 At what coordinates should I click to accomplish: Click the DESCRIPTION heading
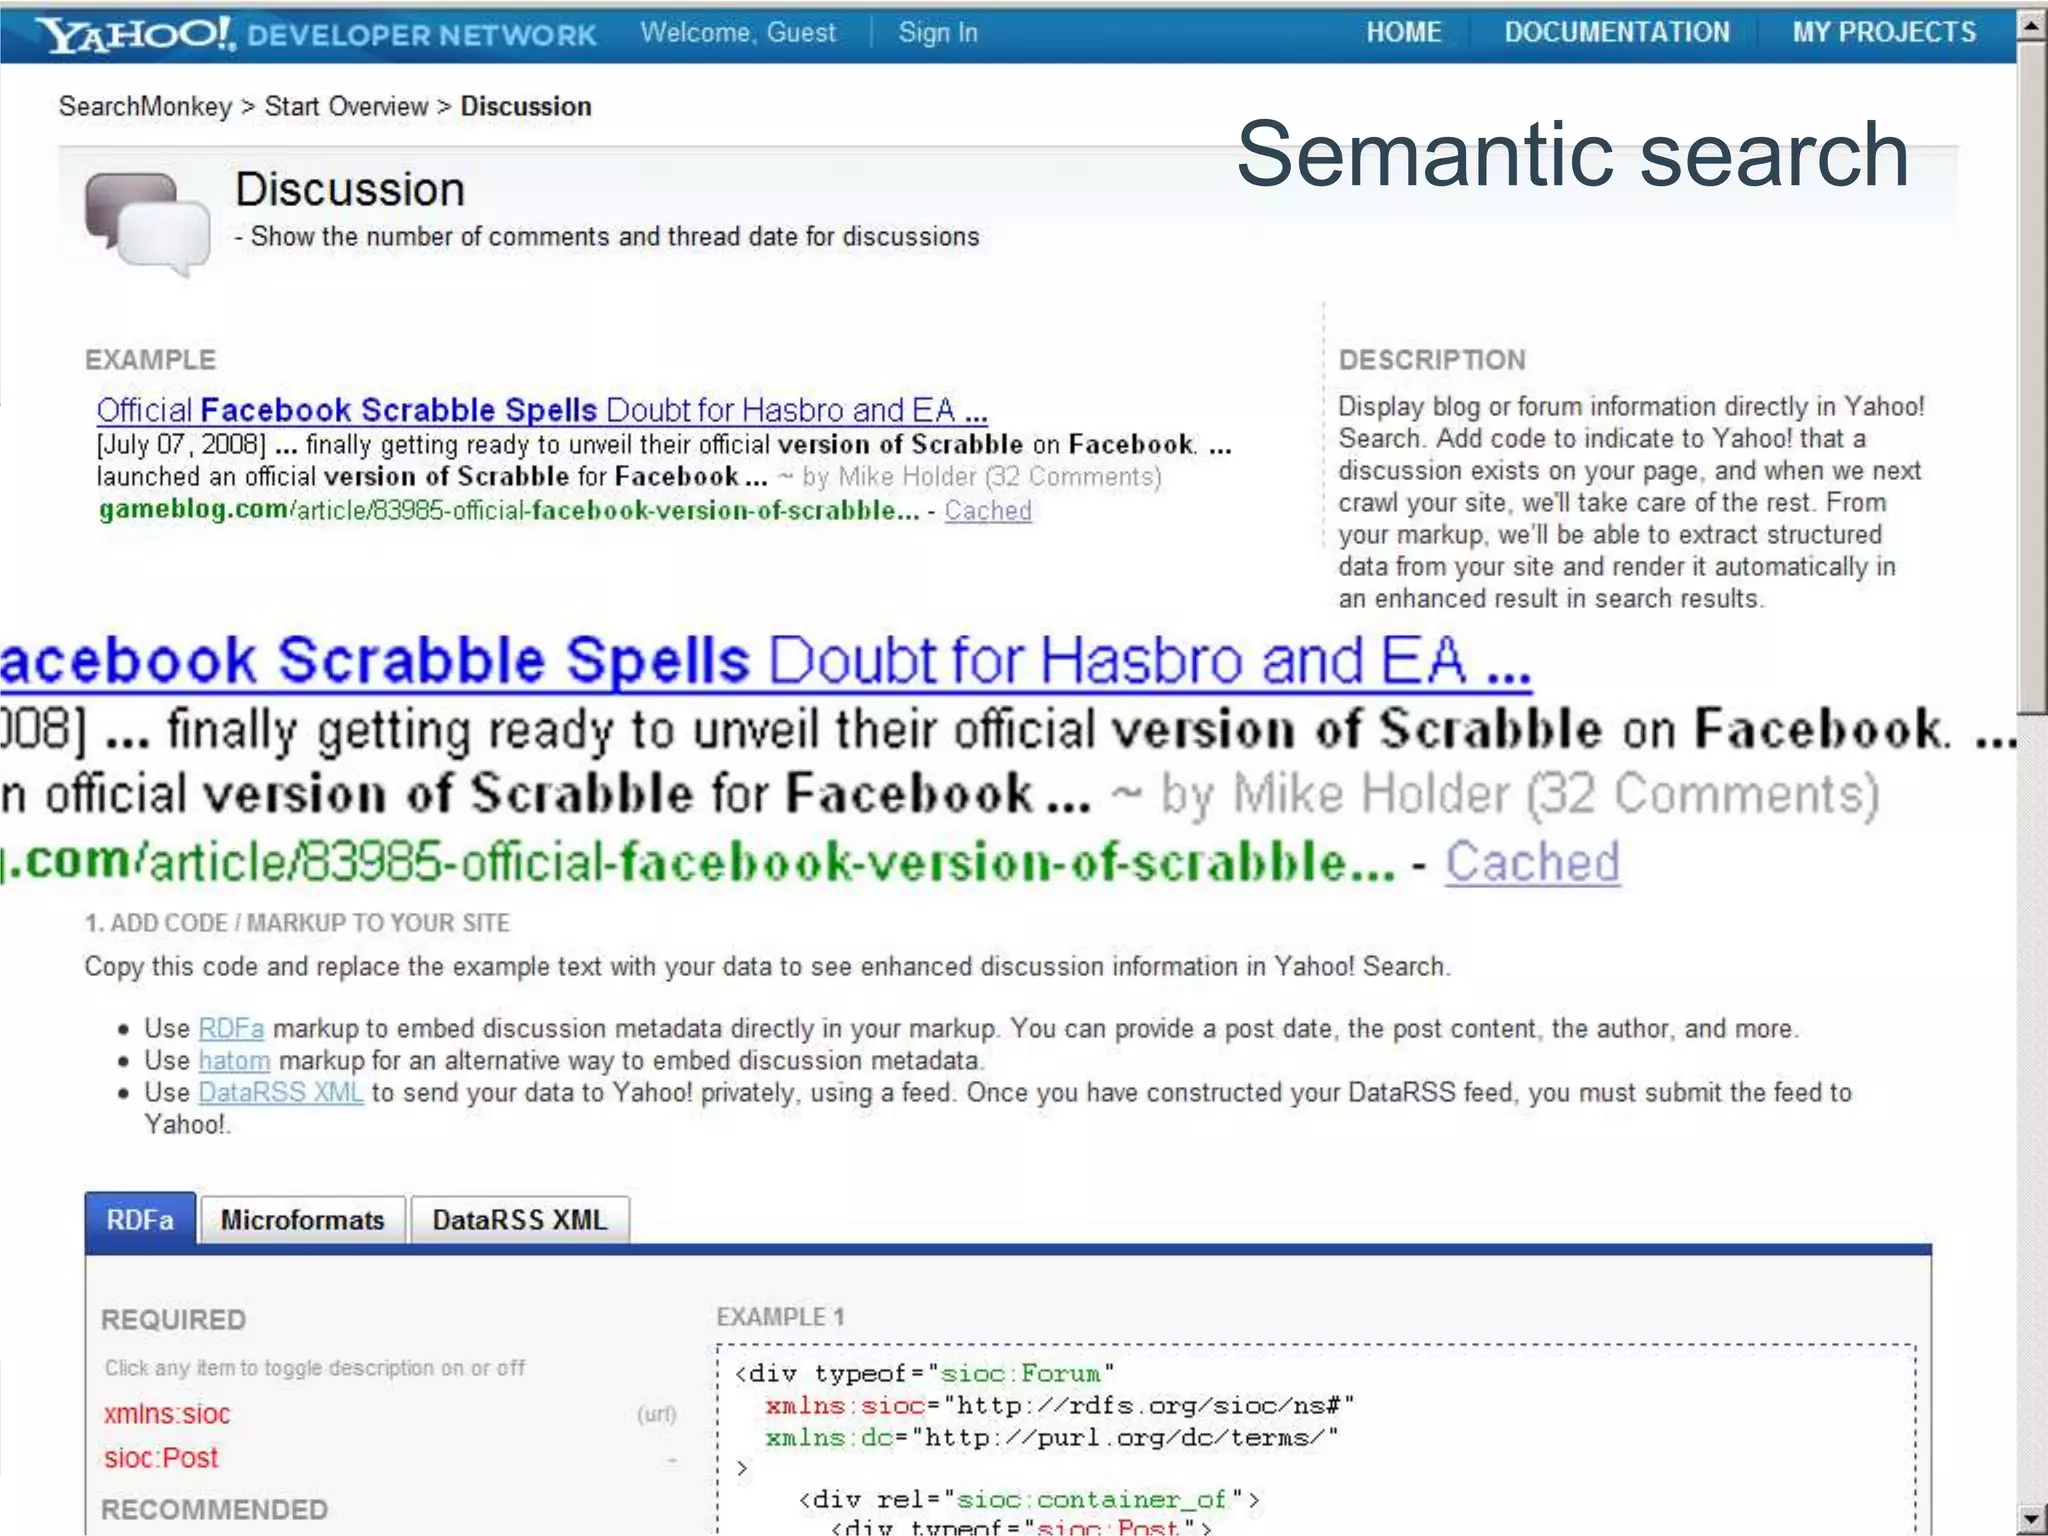pos(1432,360)
